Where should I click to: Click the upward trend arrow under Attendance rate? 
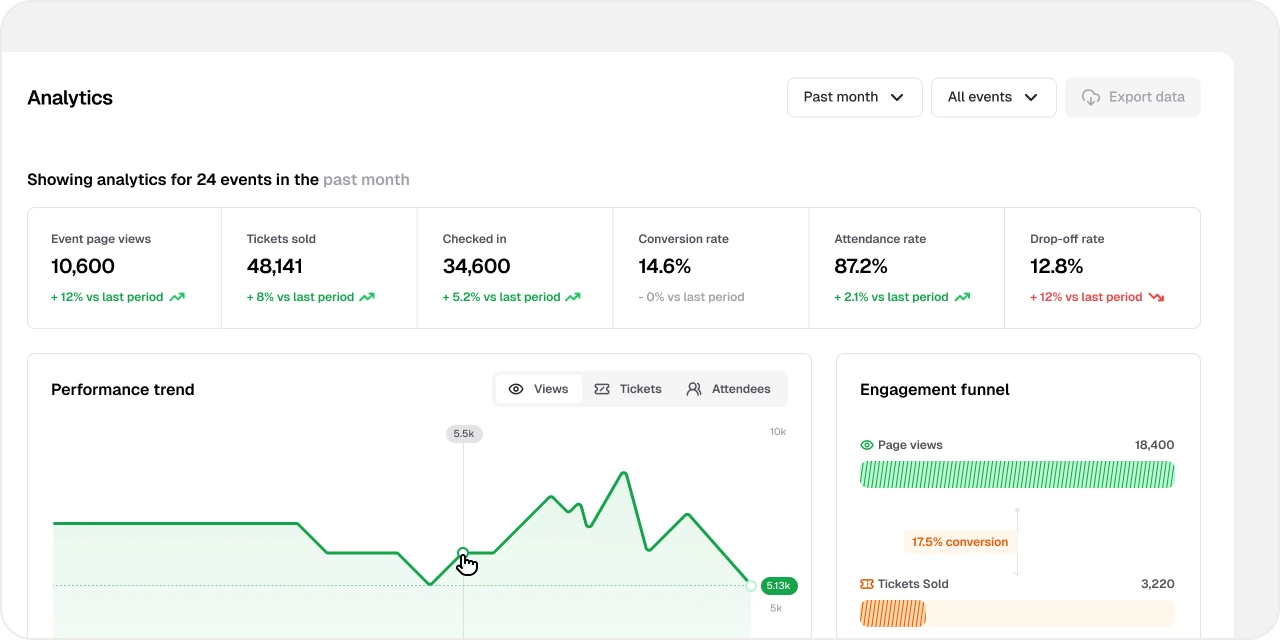click(x=962, y=297)
